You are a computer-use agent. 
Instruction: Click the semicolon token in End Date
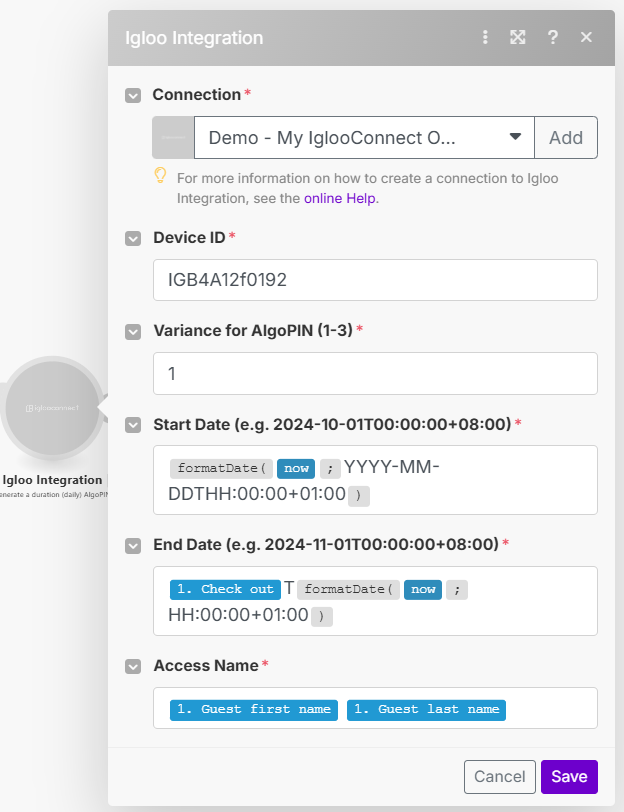pos(457,589)
